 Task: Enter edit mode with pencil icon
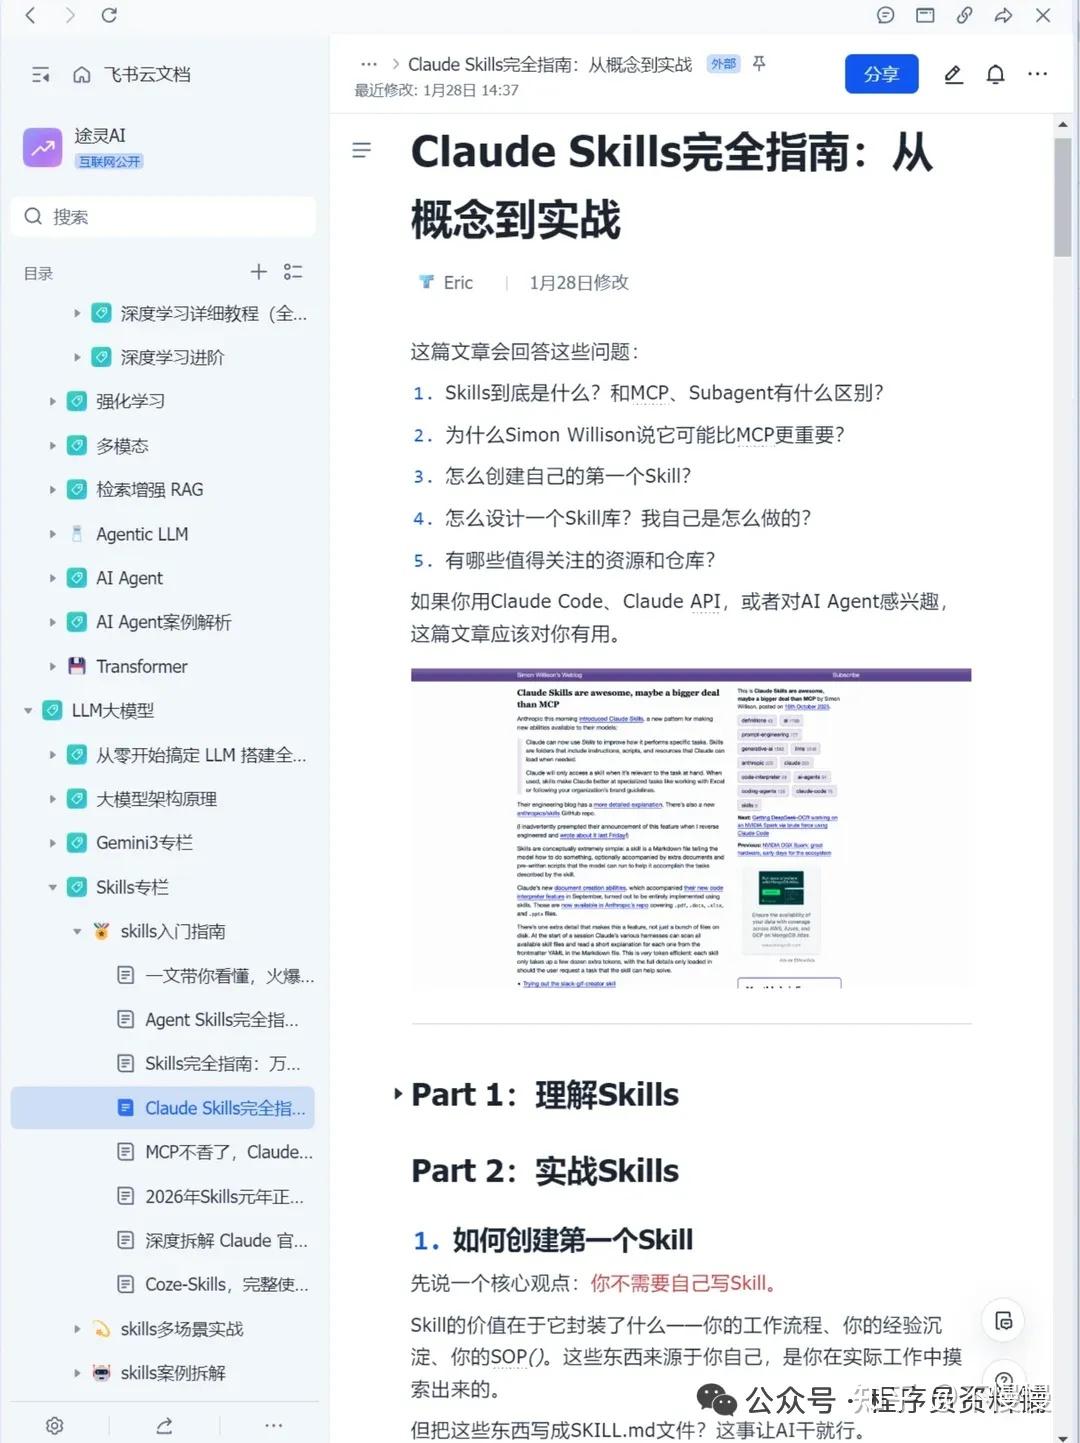[x=954, y=74]
